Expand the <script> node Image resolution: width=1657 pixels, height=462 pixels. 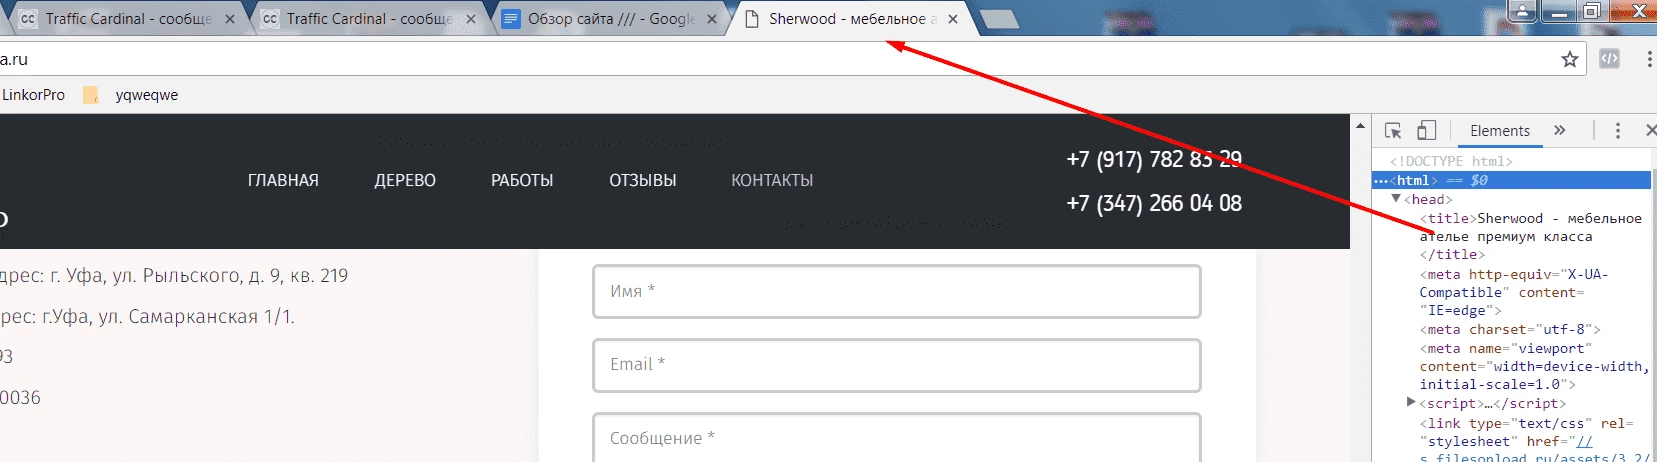pos(1411,402)
